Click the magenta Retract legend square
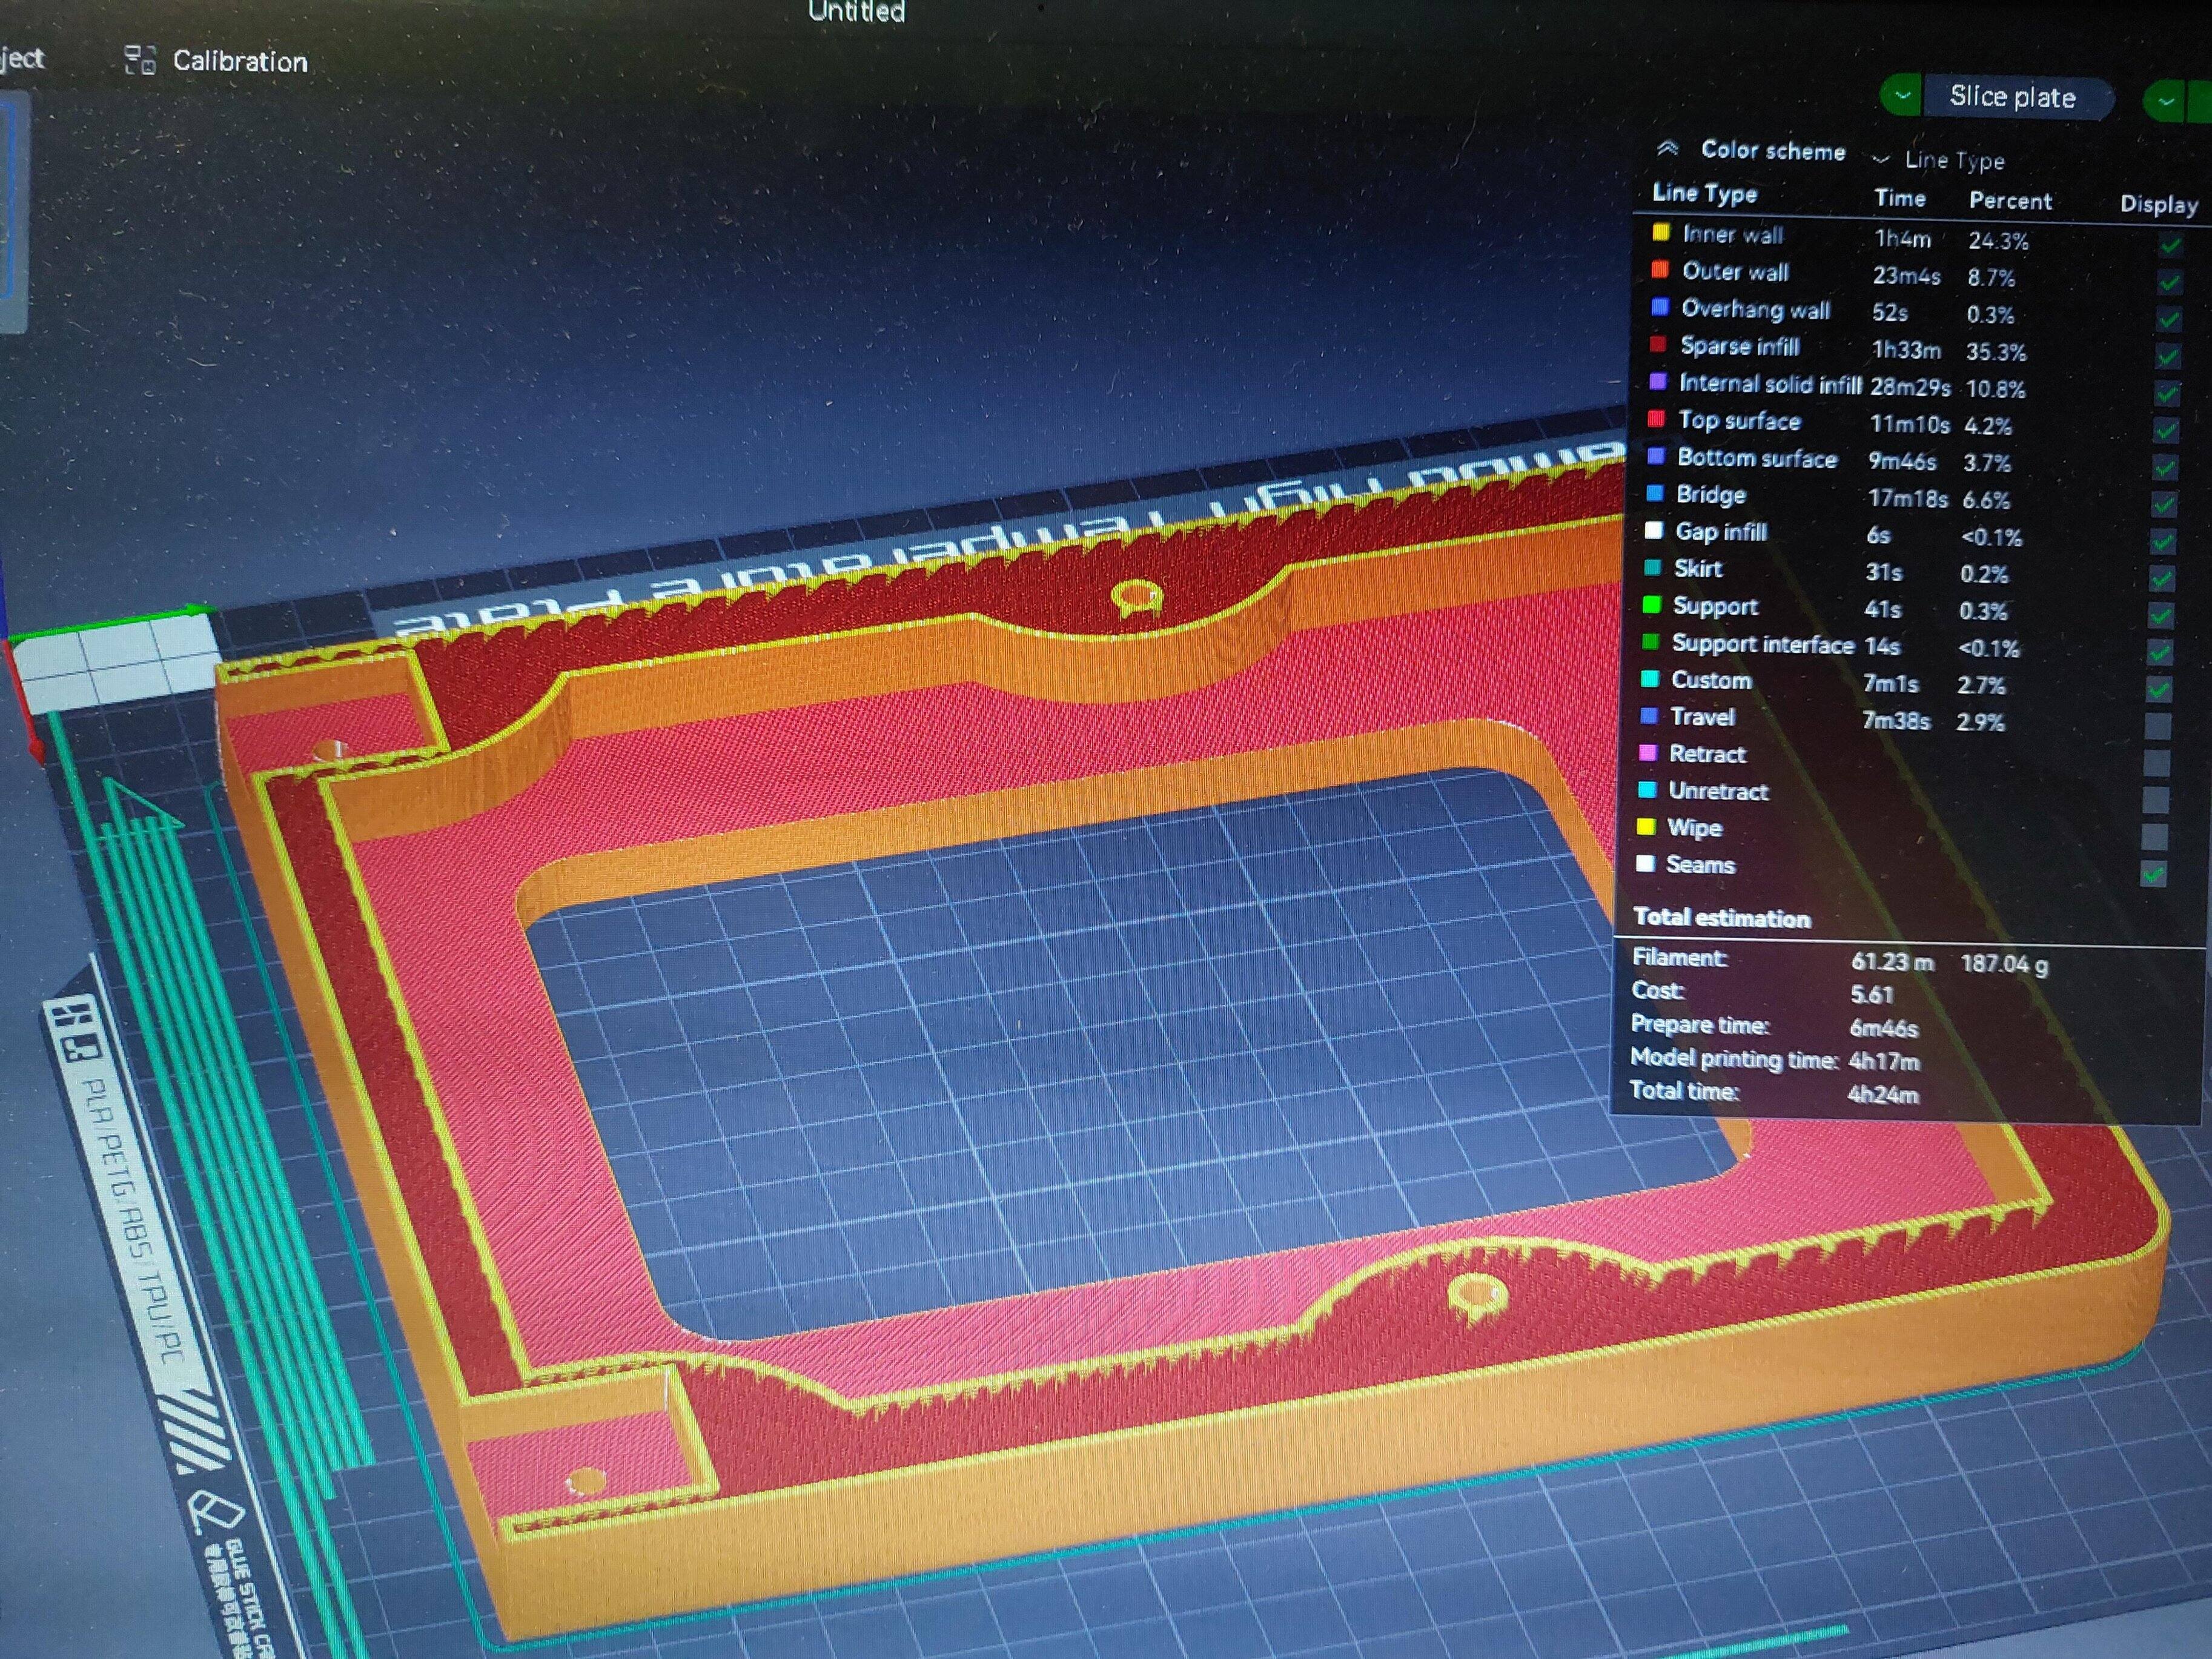This screenshot has width=2212, height=1659. coord(1648,752)
